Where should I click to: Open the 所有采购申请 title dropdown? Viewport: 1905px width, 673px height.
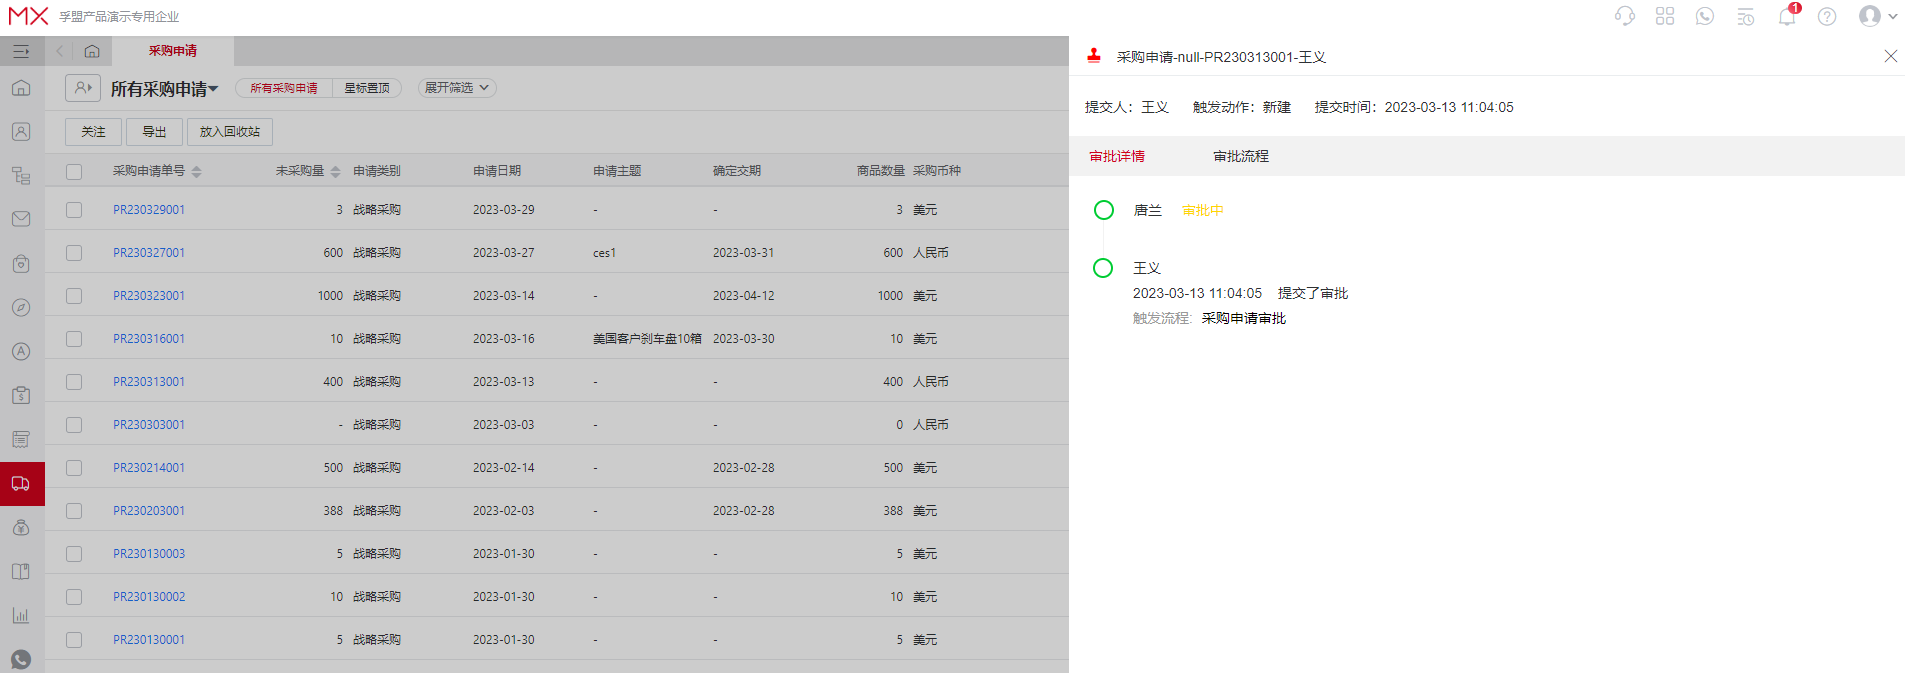164,89
